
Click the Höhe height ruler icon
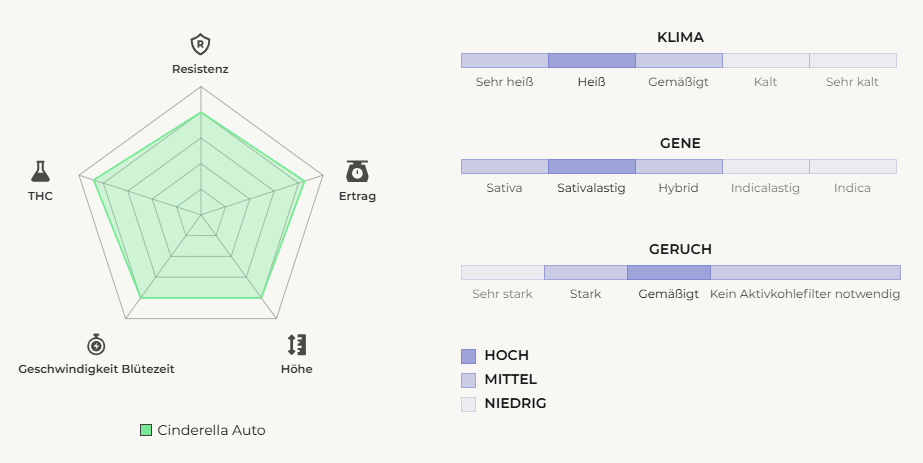(x=296, y=344)
